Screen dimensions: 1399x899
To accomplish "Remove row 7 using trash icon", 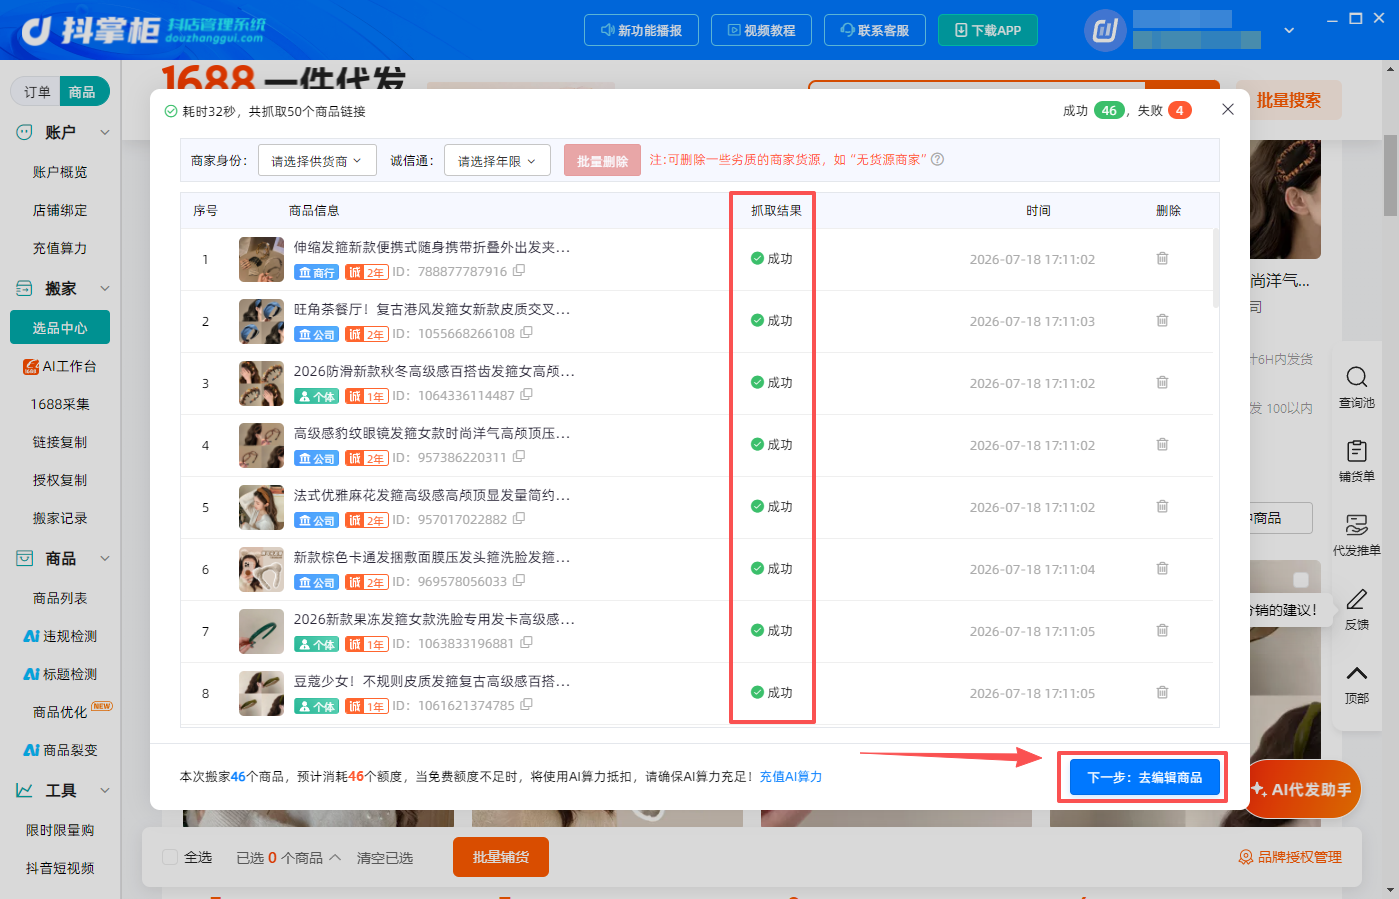I will coord(1162,630).
